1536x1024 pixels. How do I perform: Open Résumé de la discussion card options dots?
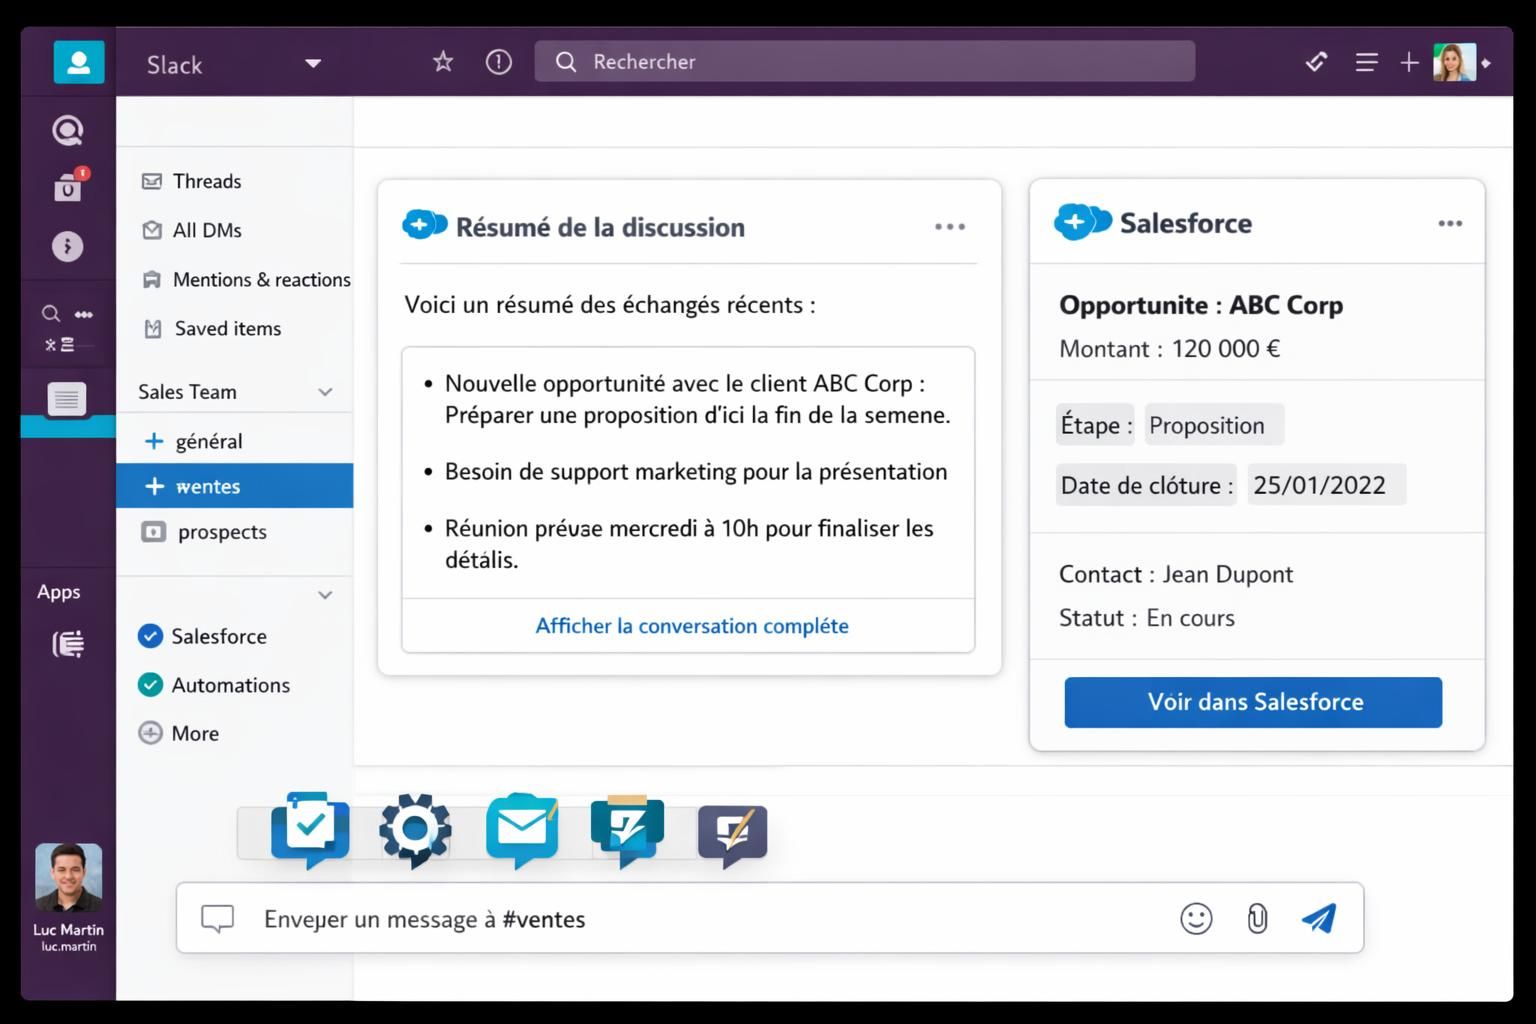pyautogui.click(x=950, y=227)
